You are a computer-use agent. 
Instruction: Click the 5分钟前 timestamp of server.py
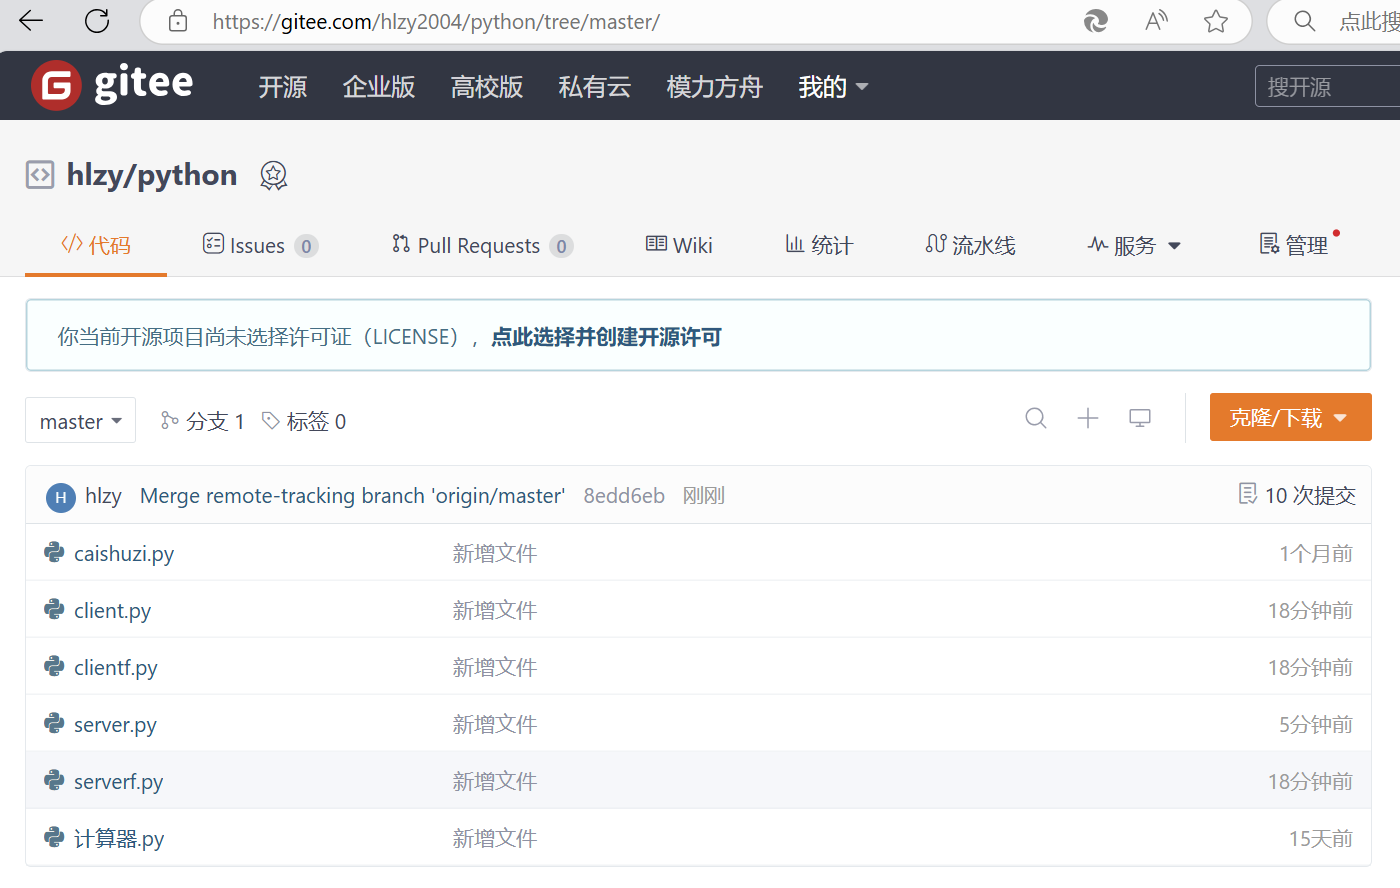[x=1316, y=724]
